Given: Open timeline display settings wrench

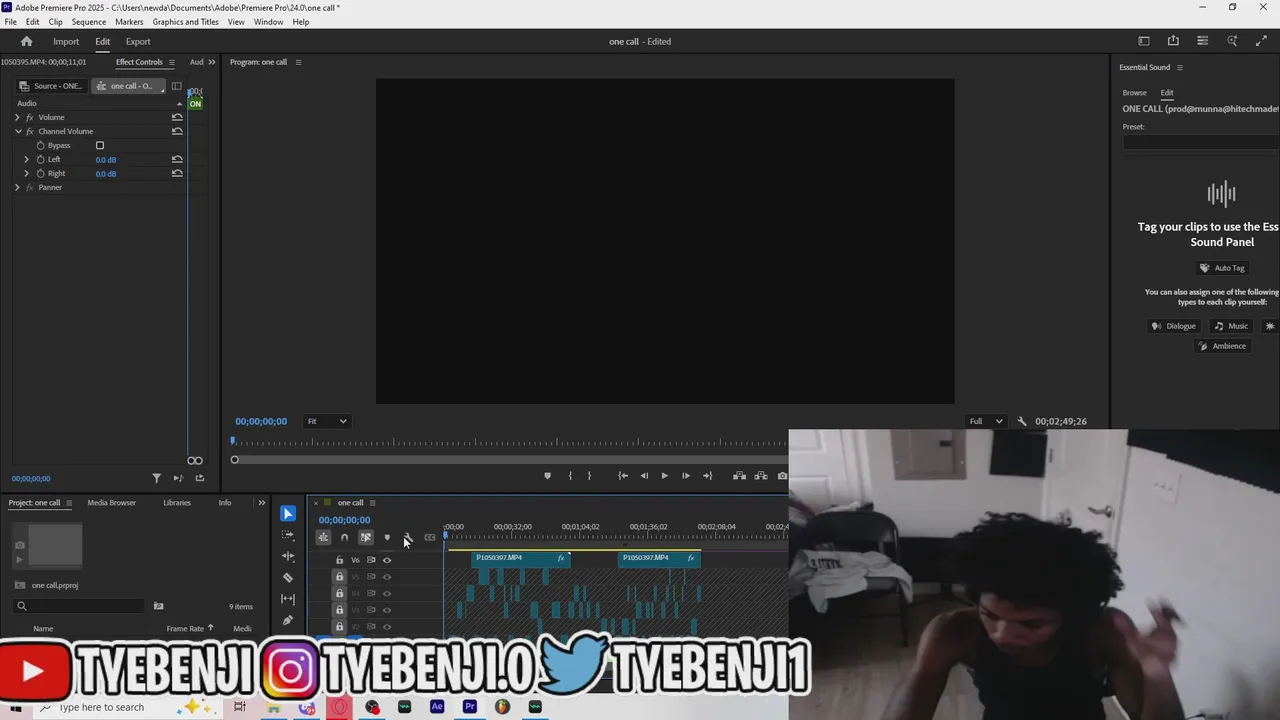Looking at the screenshot, I should [408, 537].
